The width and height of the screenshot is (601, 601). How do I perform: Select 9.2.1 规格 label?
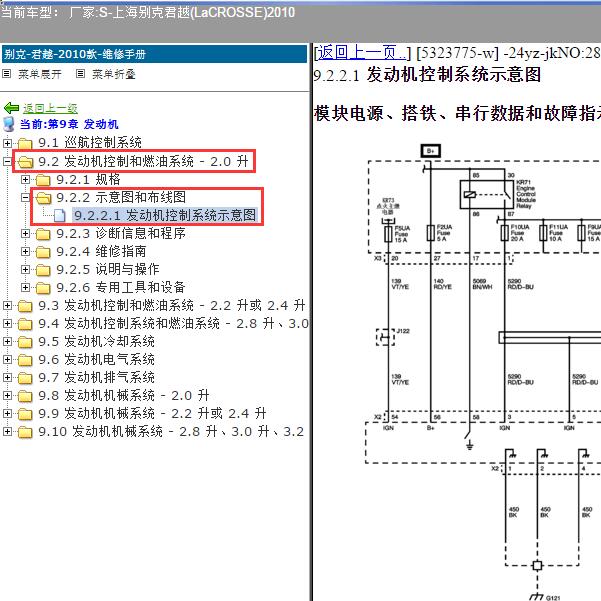tap(89, 179)
